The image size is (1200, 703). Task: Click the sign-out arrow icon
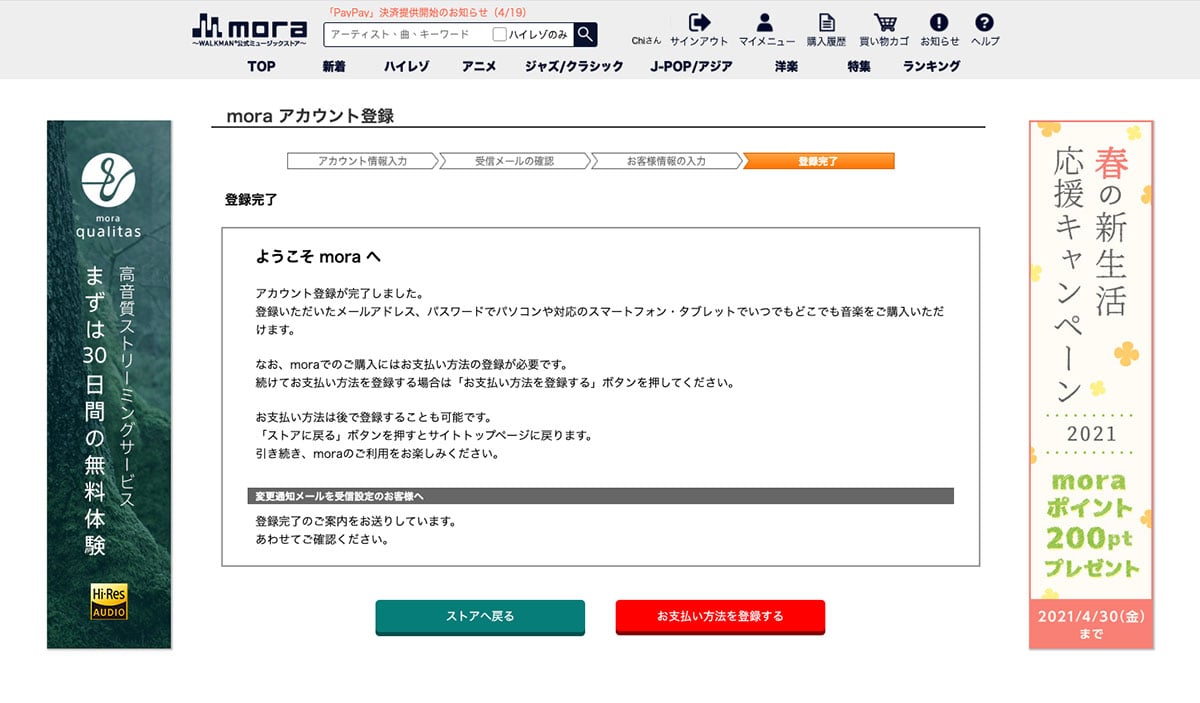(x=700, y=22)
